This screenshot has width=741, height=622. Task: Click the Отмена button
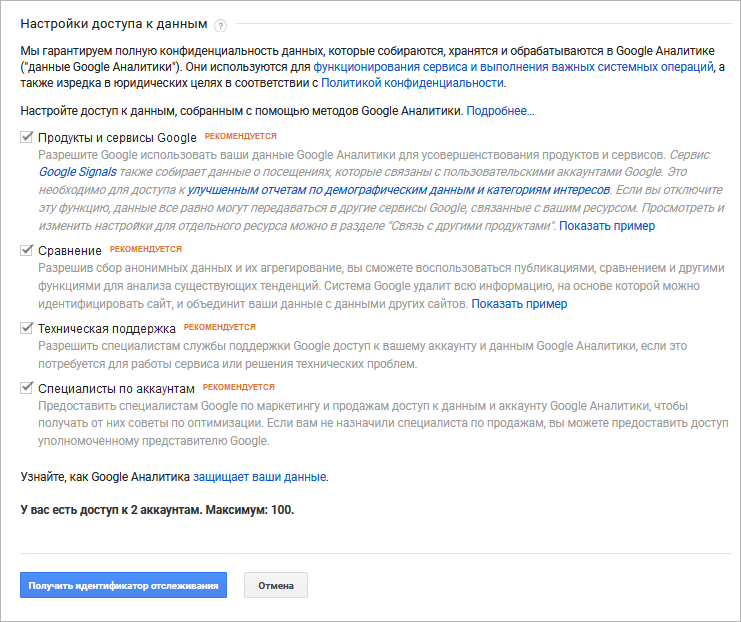(x=276, y=585)
